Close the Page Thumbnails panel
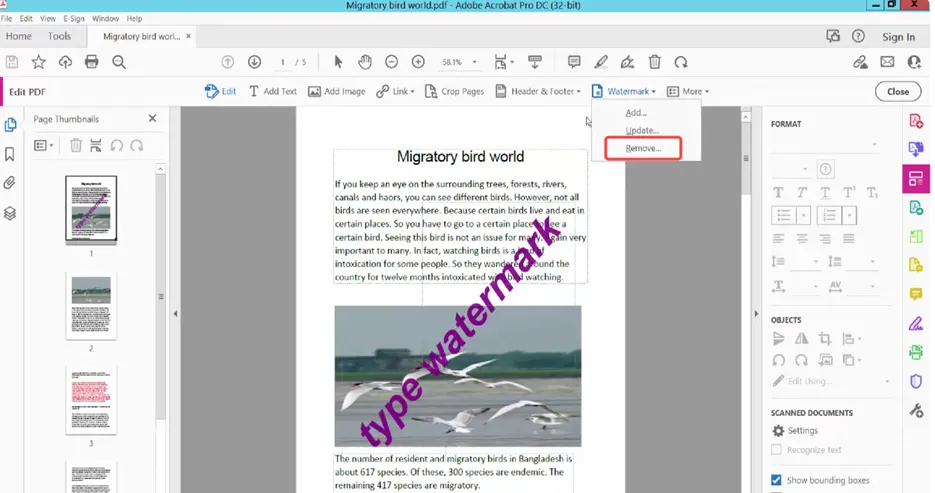The width and height of the screenshot is (935, 493). [152, 119]
